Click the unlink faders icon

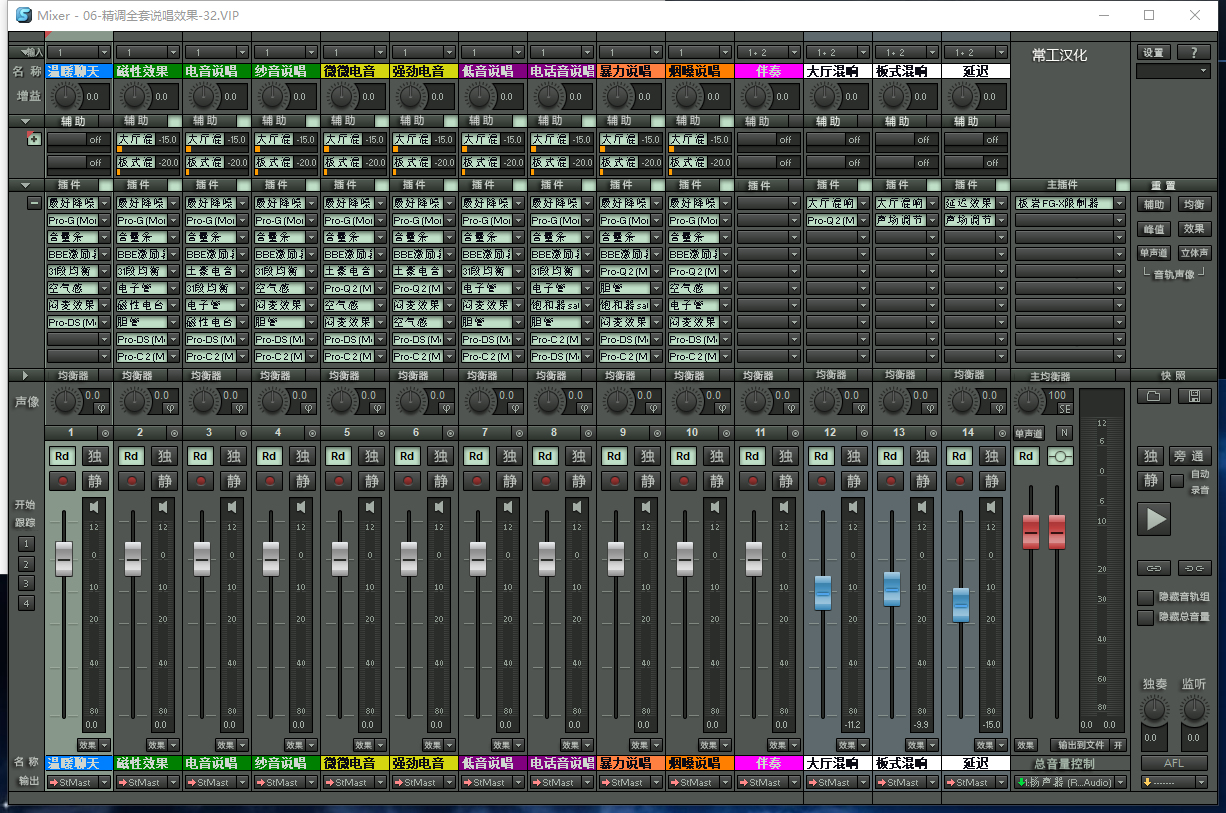(1193, 568)
